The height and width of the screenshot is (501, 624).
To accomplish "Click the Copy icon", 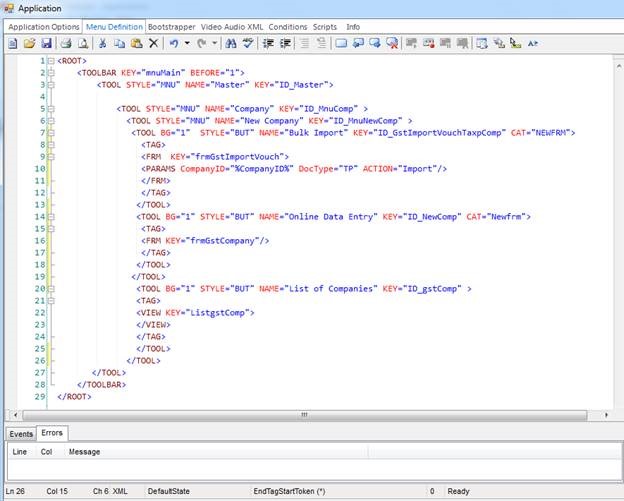I will [119, 43].
